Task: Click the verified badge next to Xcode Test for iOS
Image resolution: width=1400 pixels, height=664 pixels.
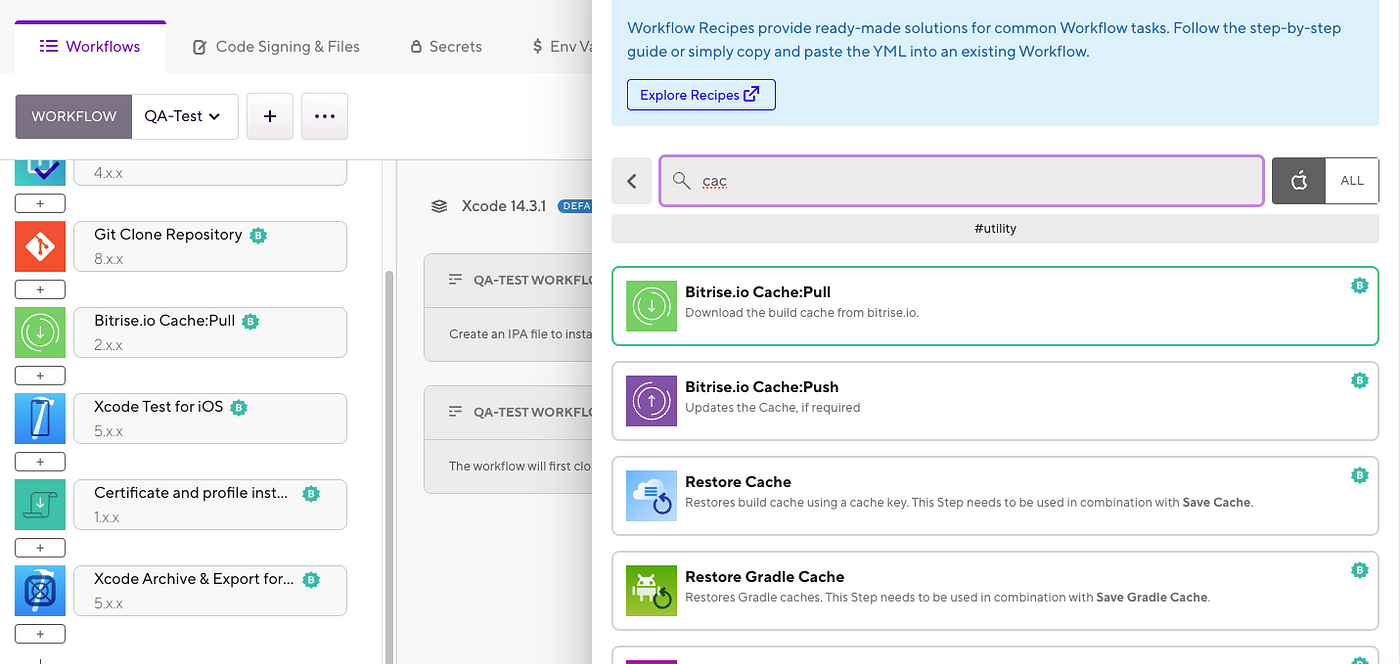Action: [239, 407]
